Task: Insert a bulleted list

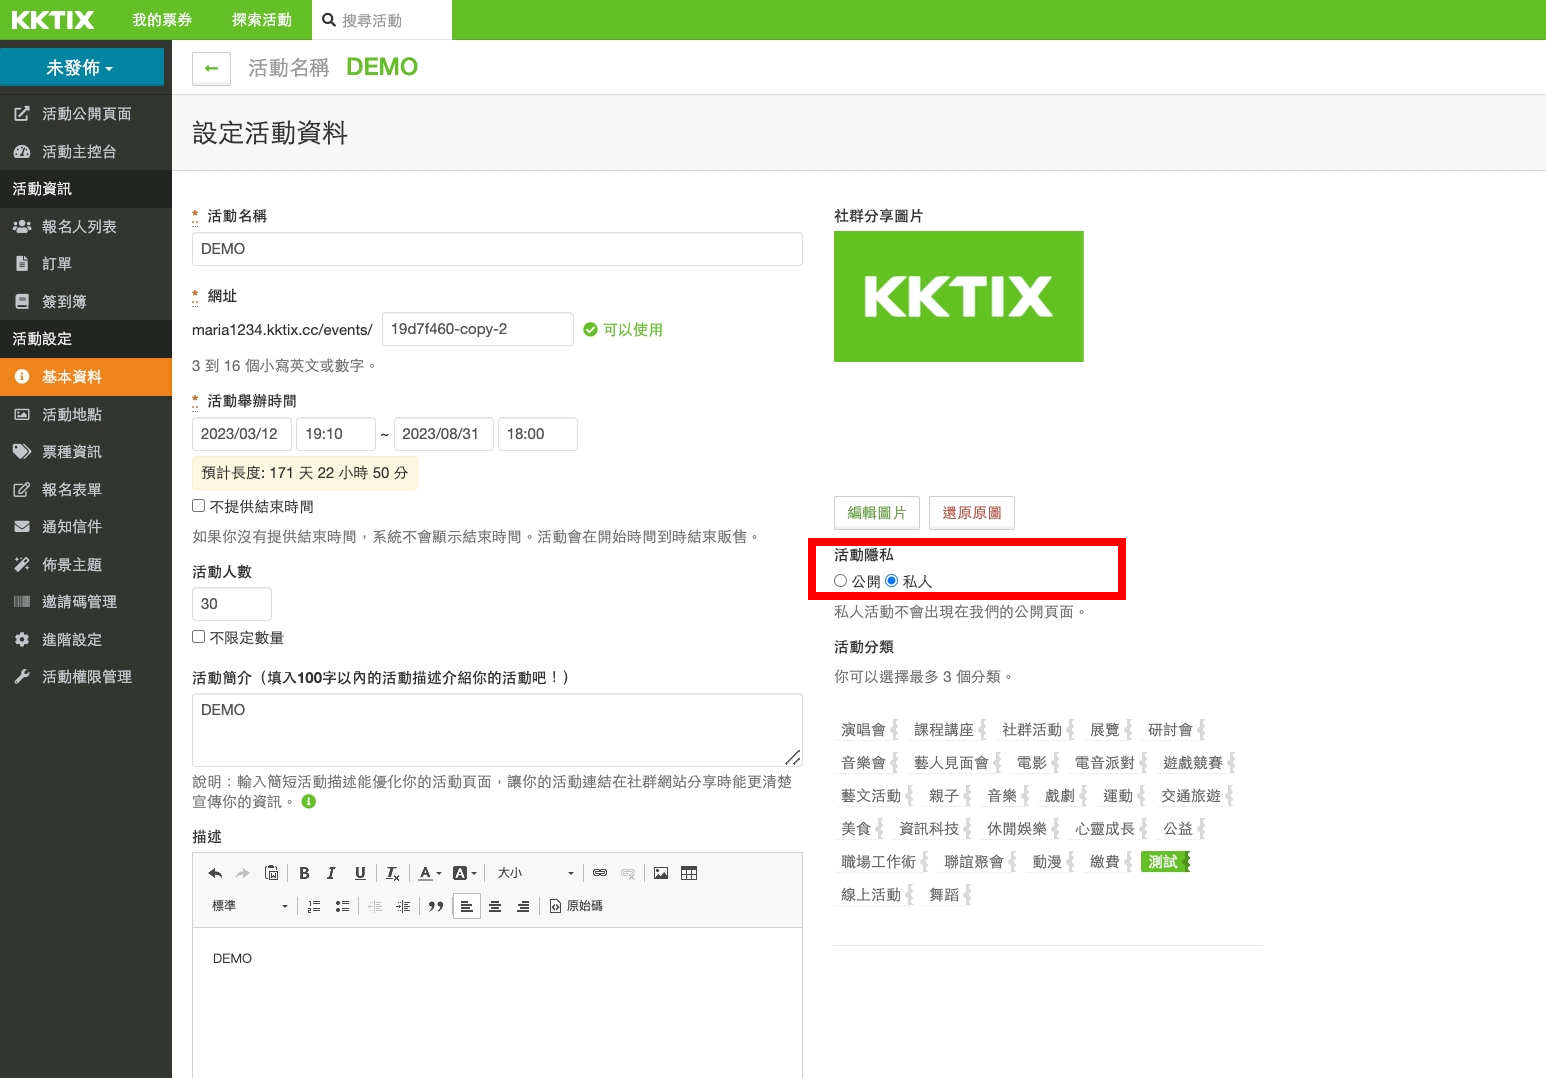Action: (342, 906)
